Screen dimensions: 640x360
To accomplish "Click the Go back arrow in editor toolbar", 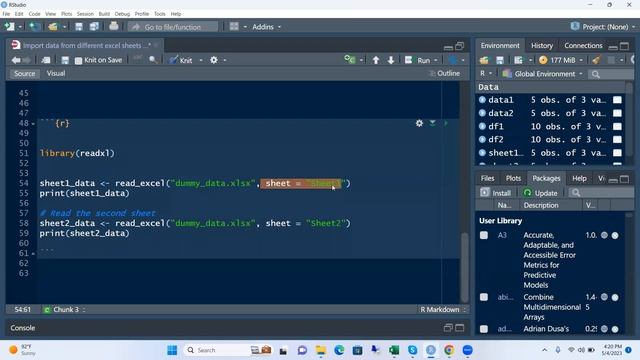I will pos(16,60).
